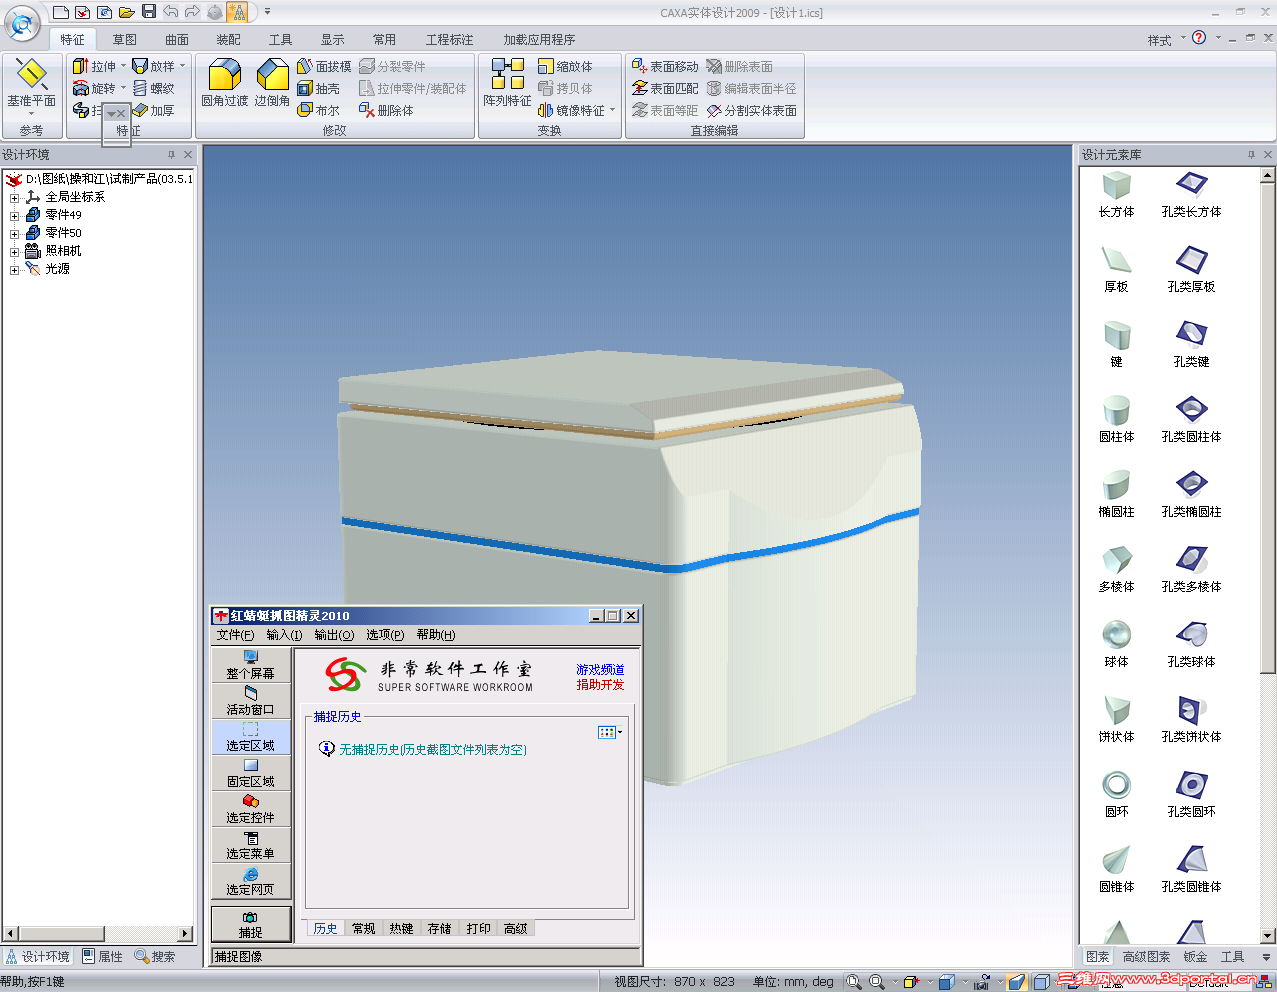Select the 放样 loft feature tool
Screen dimensions: 1277x992
tap(153, 66)
